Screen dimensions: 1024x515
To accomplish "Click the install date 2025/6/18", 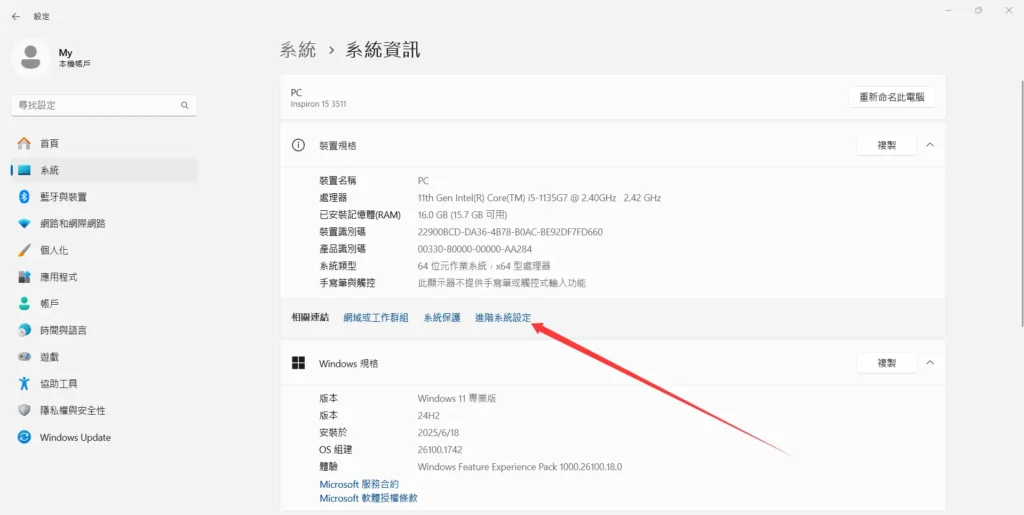I will (x=440, y=432).
